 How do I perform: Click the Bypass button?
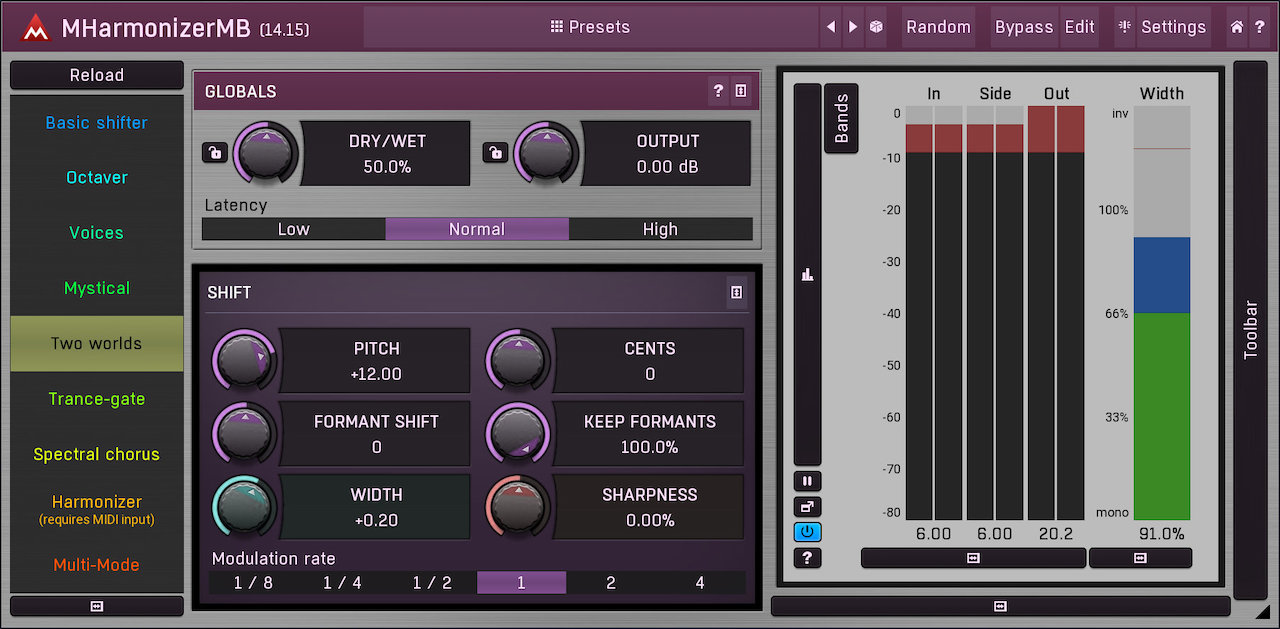coord(1023,27)
